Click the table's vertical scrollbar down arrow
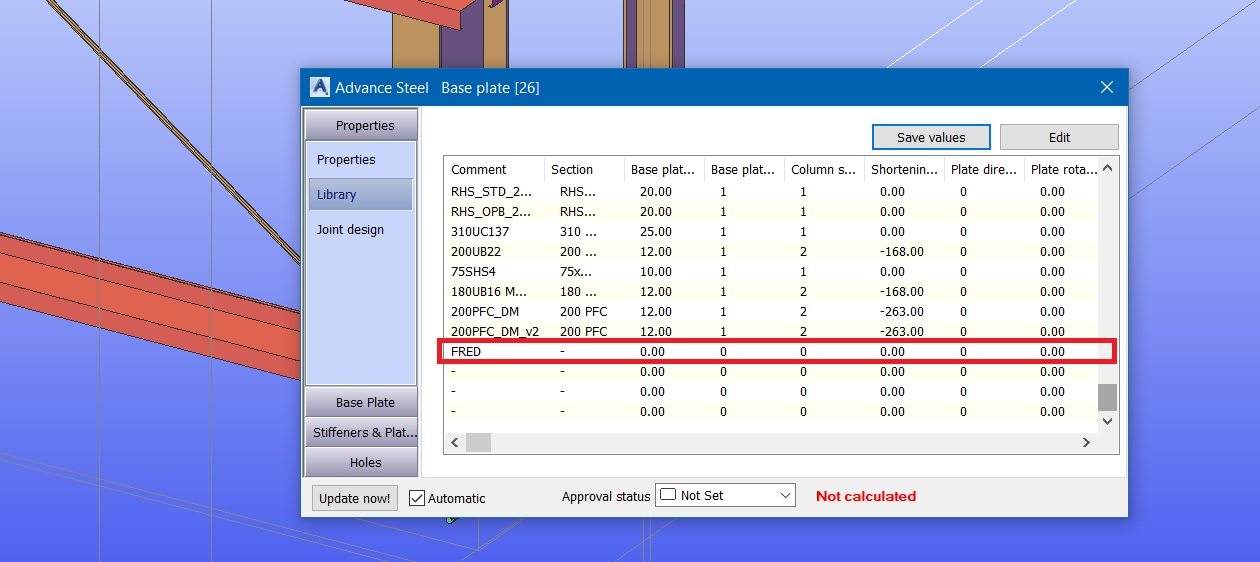This screenshot has height=562, width=1260. (1107, 422)
